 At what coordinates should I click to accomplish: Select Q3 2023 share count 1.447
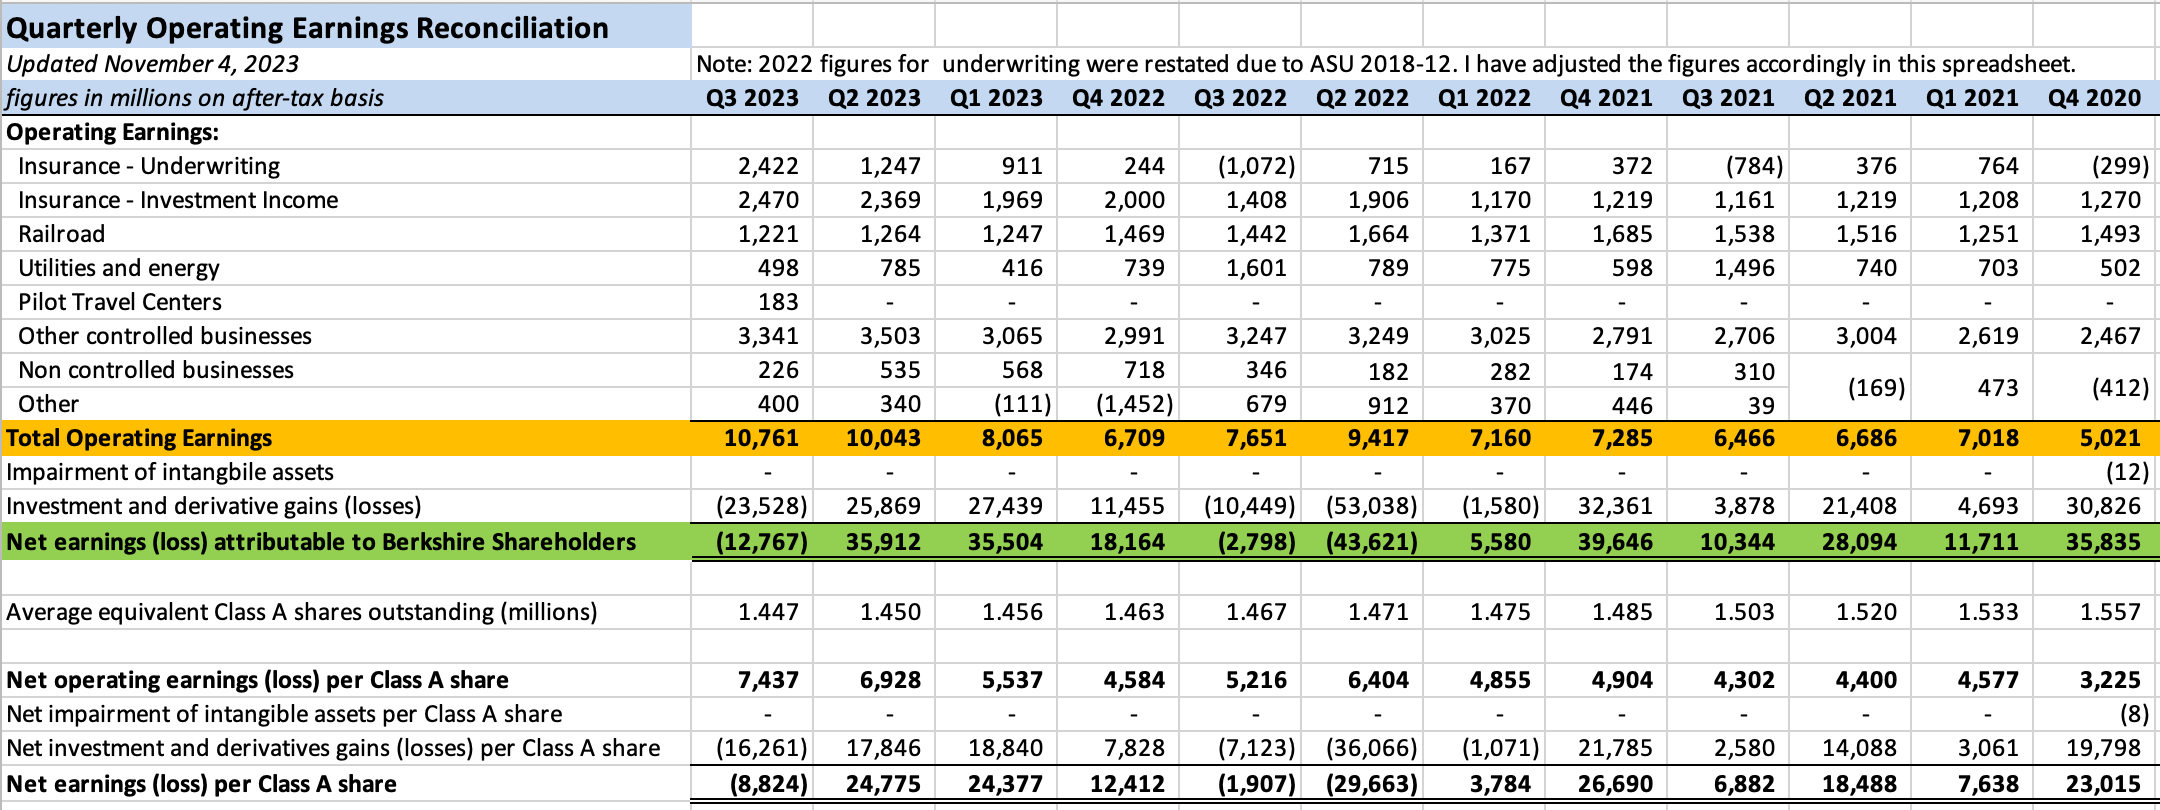(768, 612)
